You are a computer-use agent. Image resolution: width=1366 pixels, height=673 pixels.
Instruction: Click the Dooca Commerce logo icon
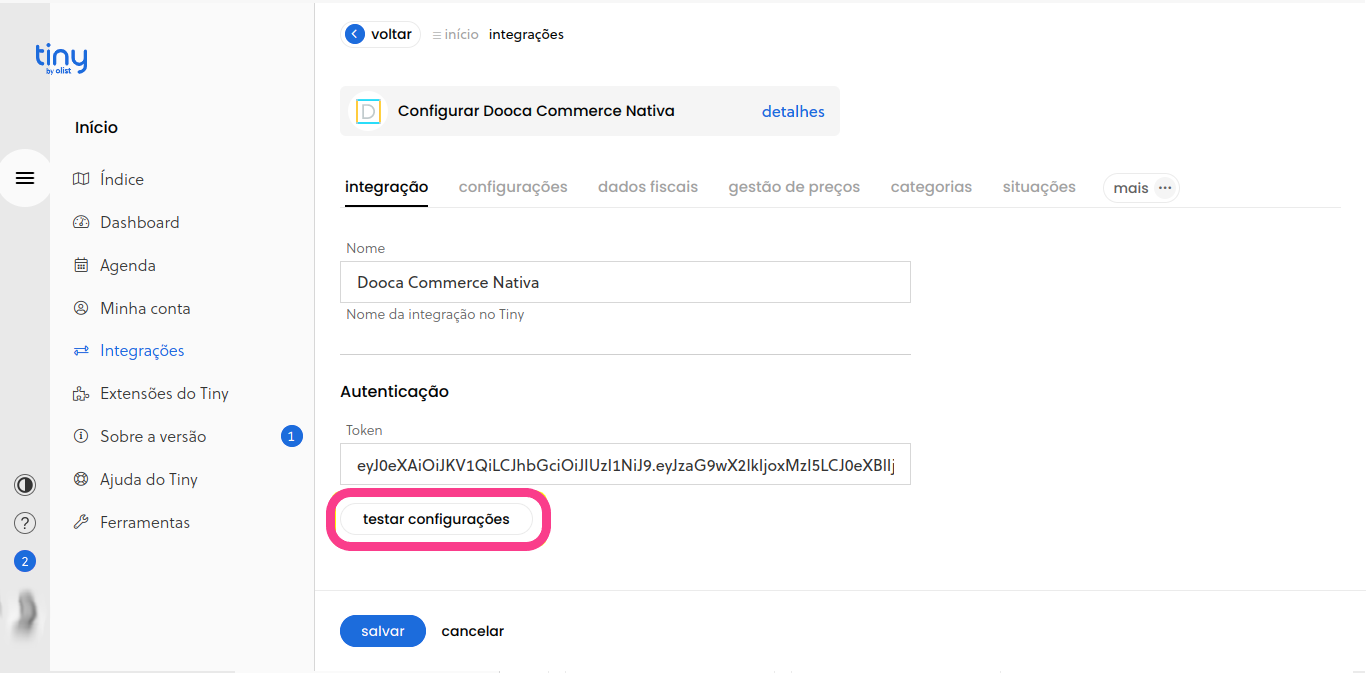click(368, 111)
